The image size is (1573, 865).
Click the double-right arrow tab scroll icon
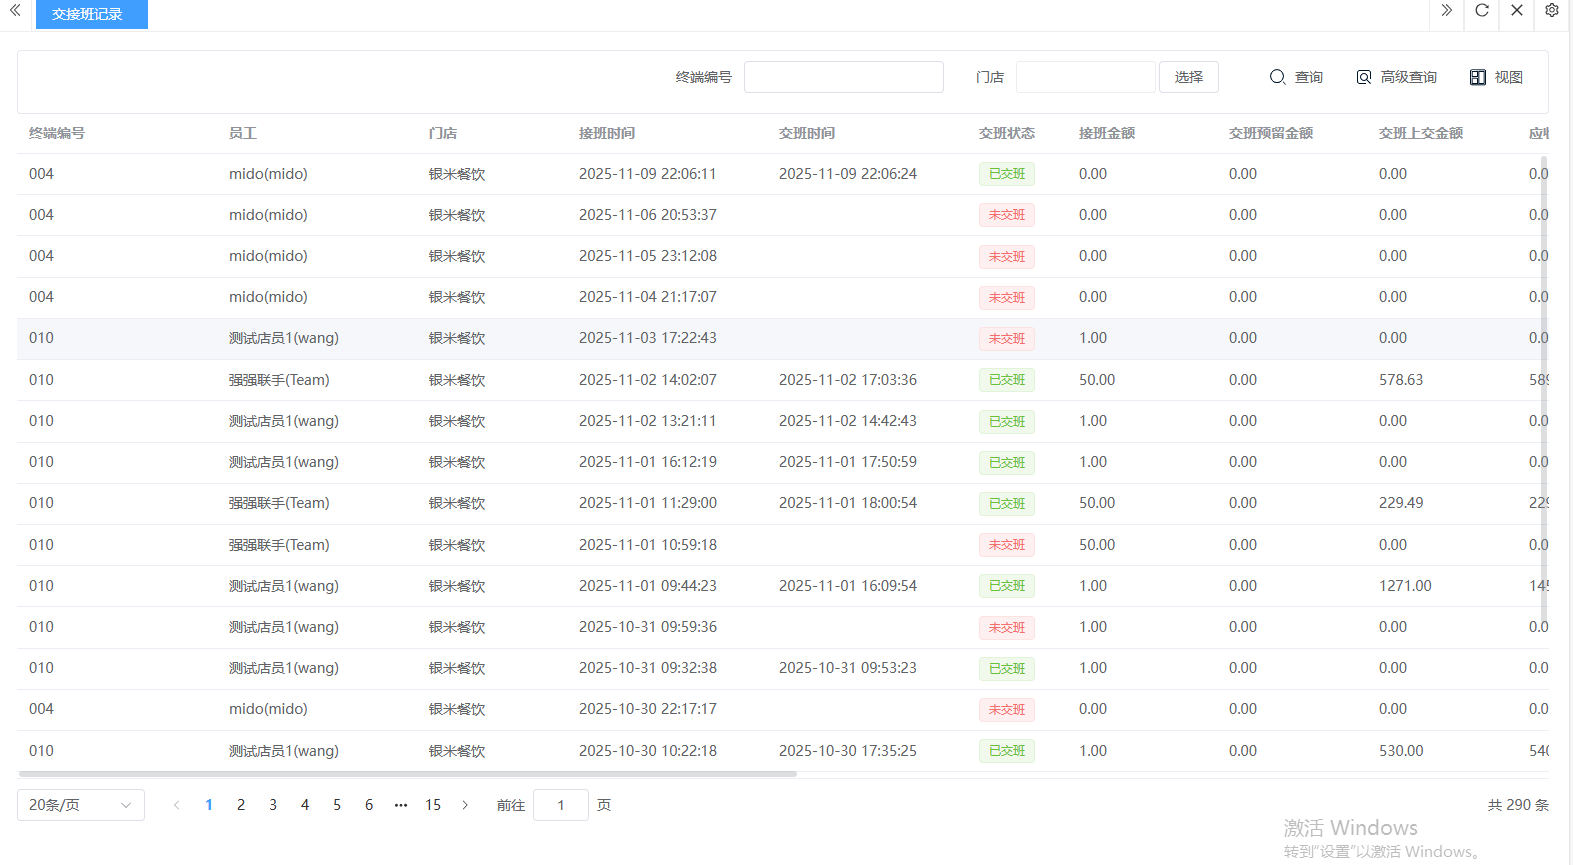pyautogui.click(x=1446, y=11)
